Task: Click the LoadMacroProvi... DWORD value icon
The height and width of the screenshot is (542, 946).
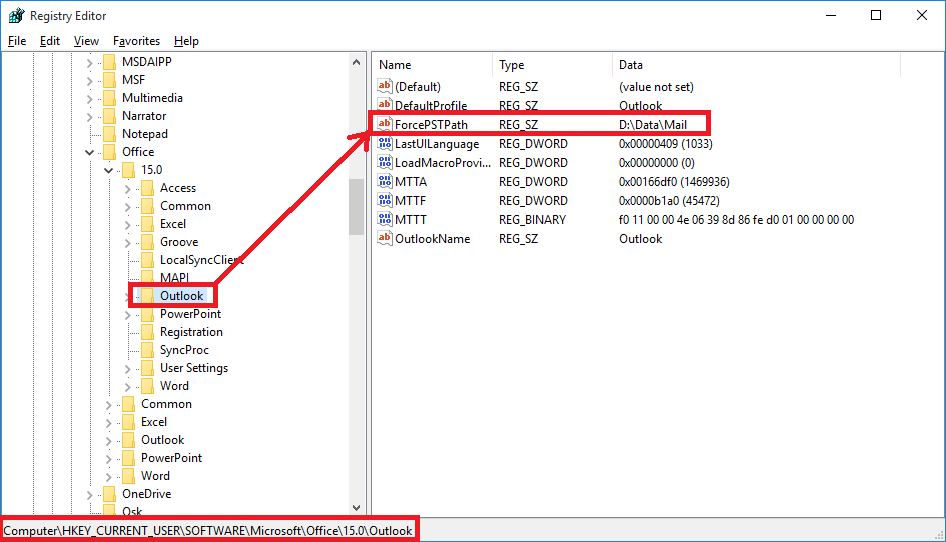Action: click(384, 162)
